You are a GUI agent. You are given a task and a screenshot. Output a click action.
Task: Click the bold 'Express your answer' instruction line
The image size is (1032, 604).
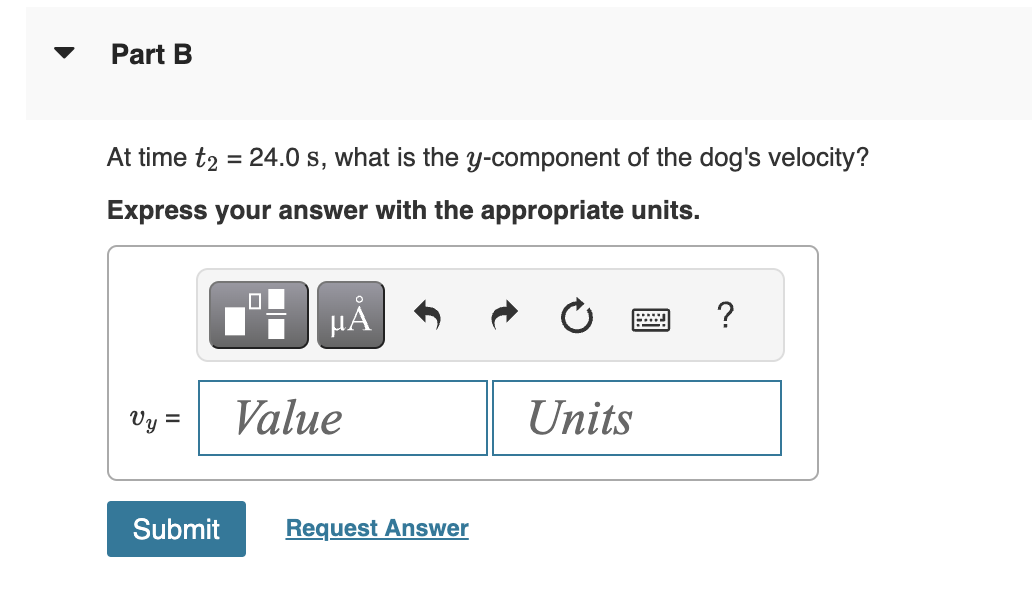[404, 210]
